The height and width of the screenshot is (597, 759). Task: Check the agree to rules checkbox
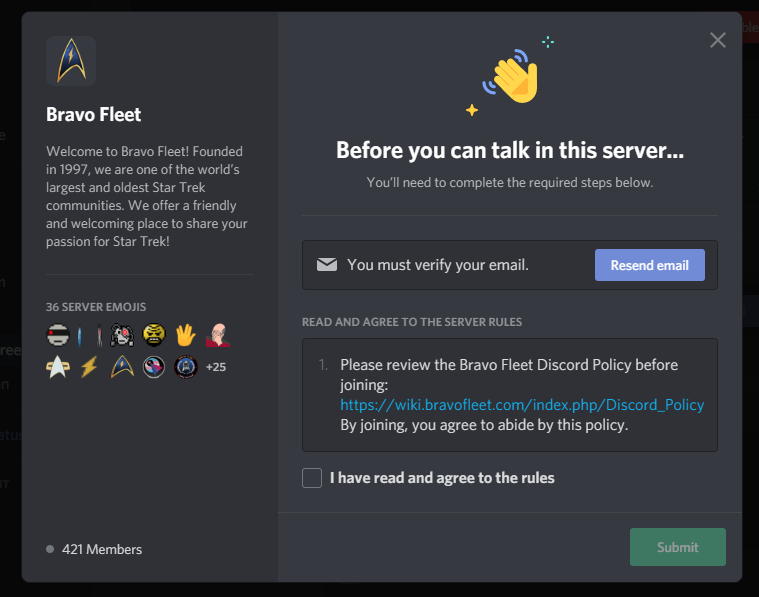(x=312, y=478)
